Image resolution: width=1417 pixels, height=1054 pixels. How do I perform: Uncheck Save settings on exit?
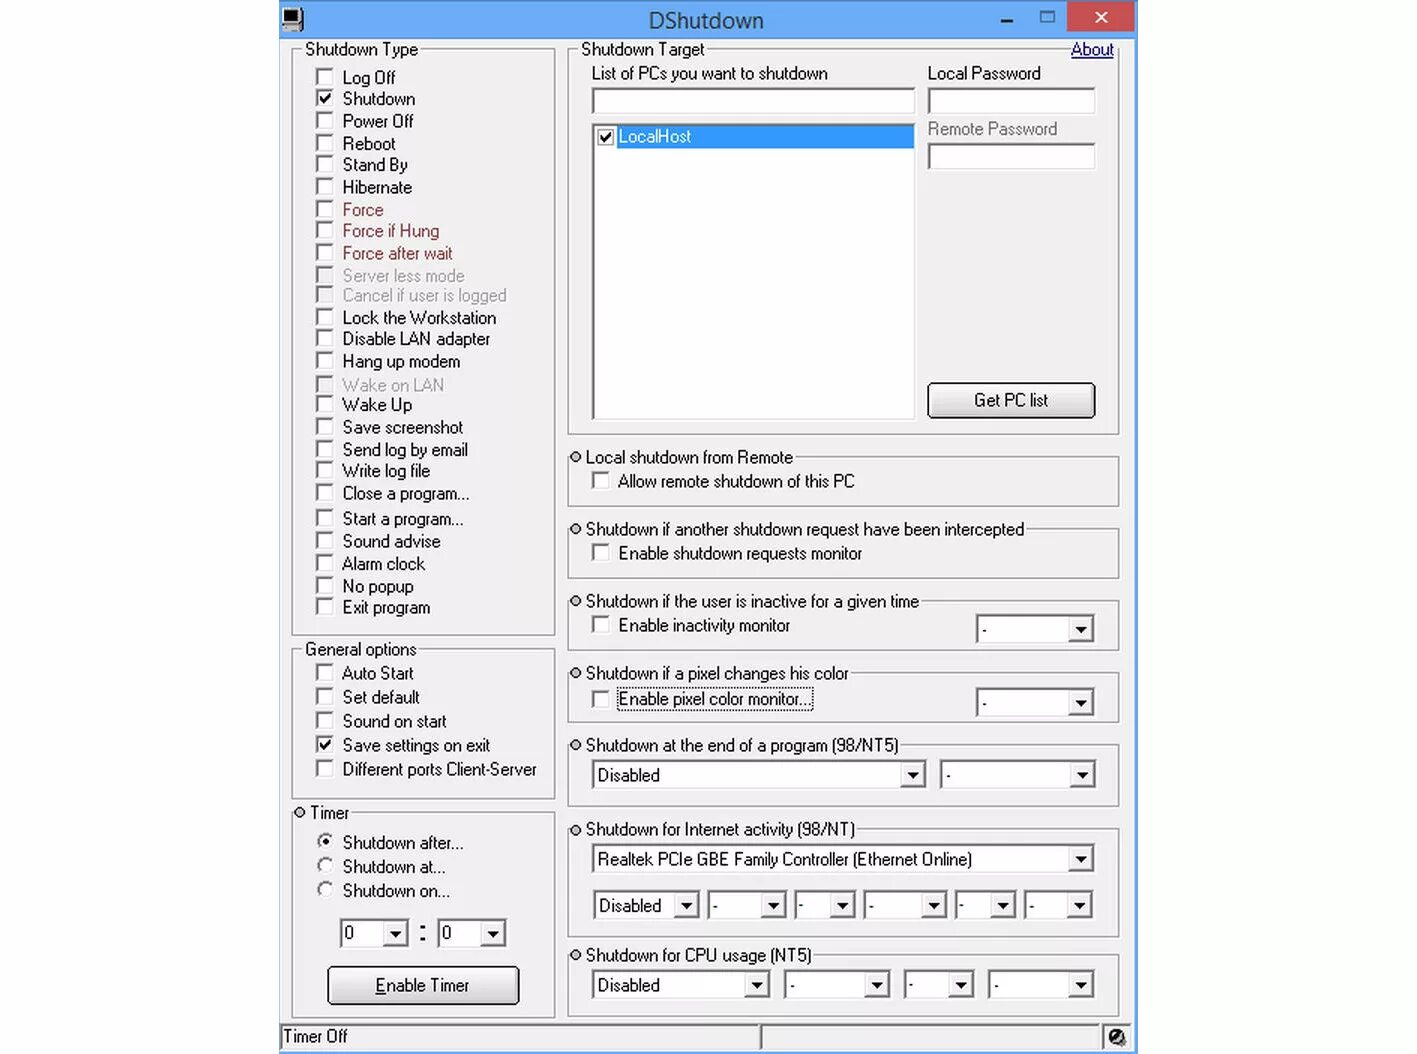click(x=324, y=745)
